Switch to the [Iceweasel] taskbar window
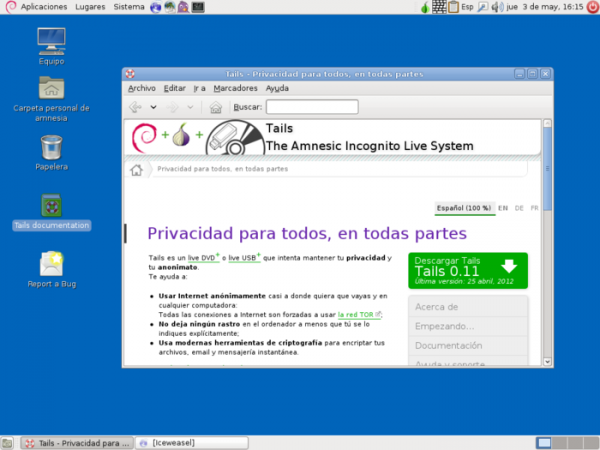 pos(191,442)
